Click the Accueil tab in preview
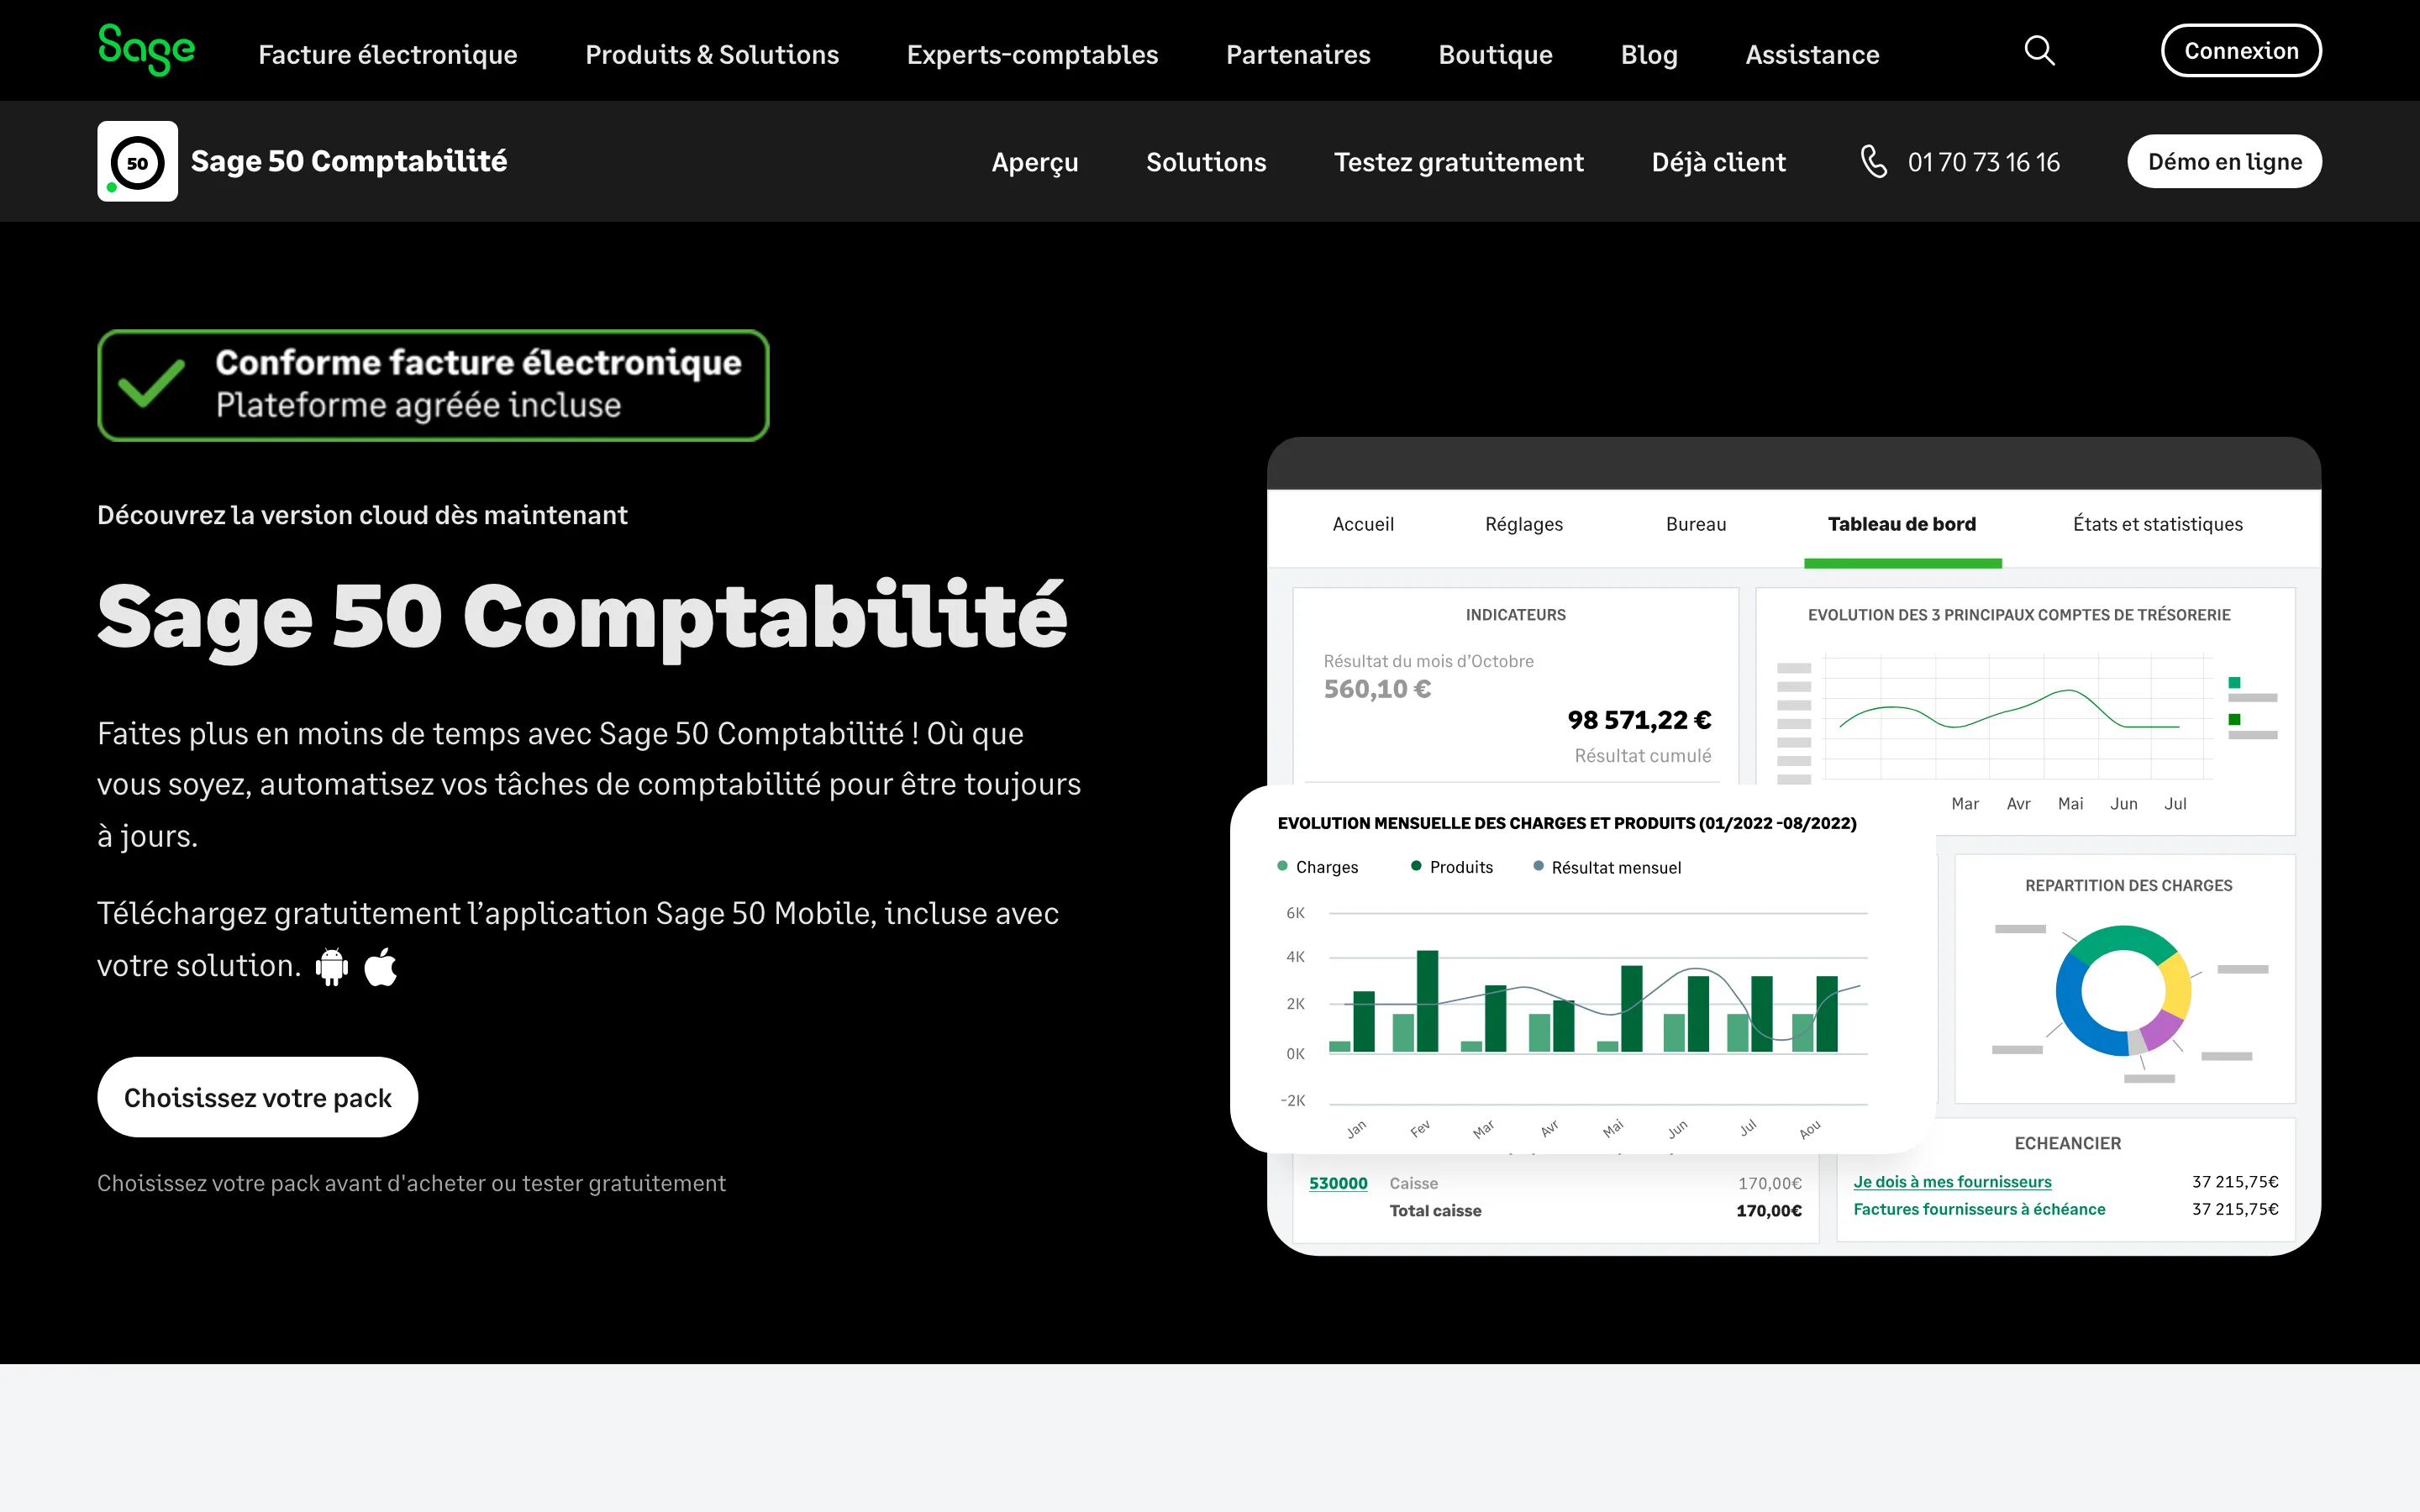The image size is (2420, 1512). pyautogui.click(x=1362, y=524)
